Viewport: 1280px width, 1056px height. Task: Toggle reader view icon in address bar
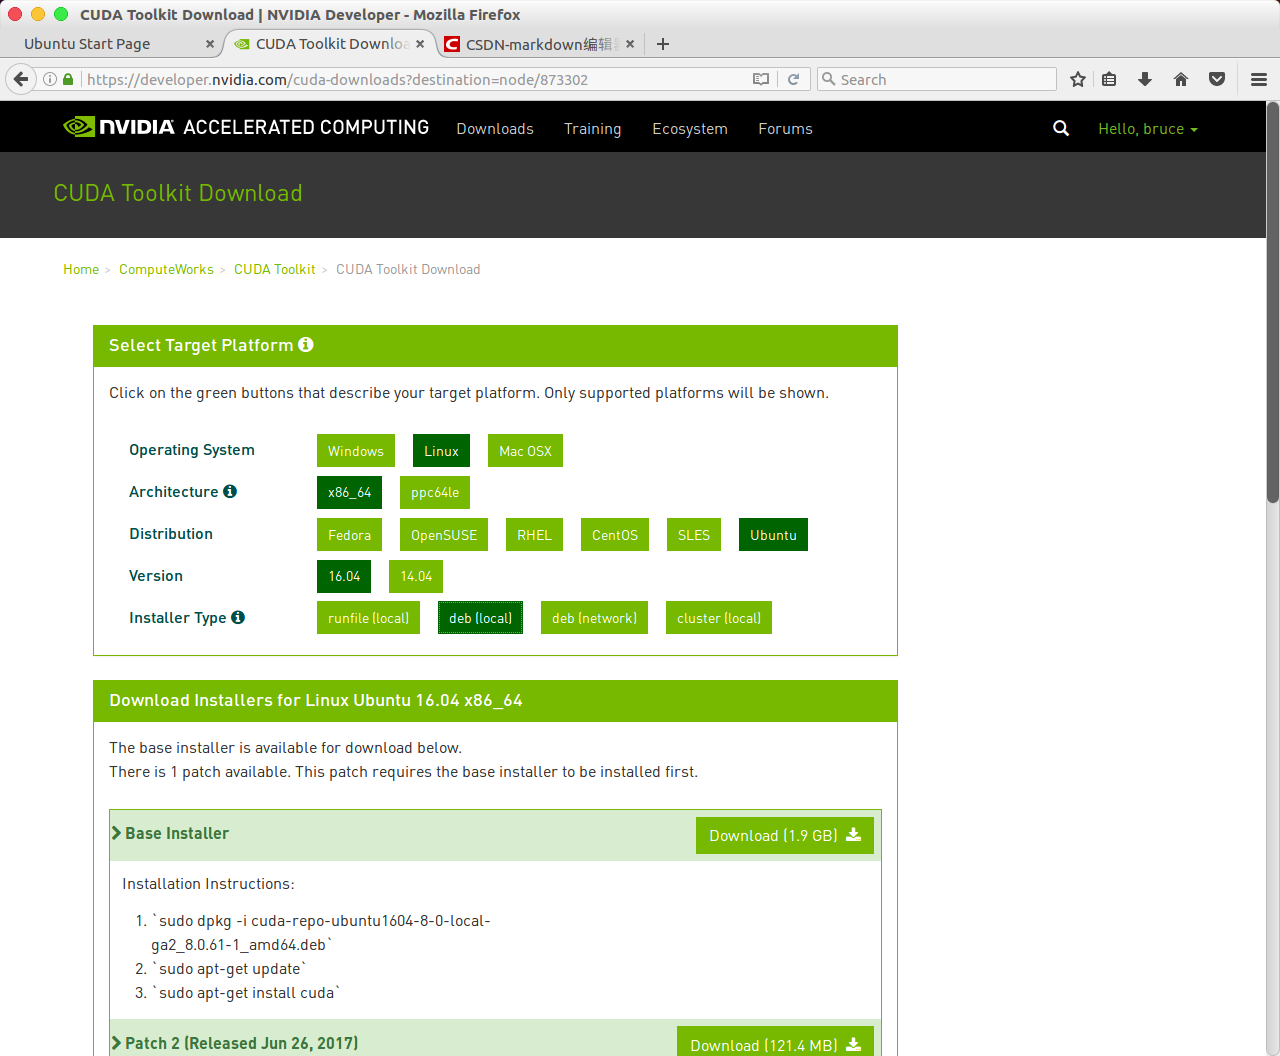click(x=761, y=79)
